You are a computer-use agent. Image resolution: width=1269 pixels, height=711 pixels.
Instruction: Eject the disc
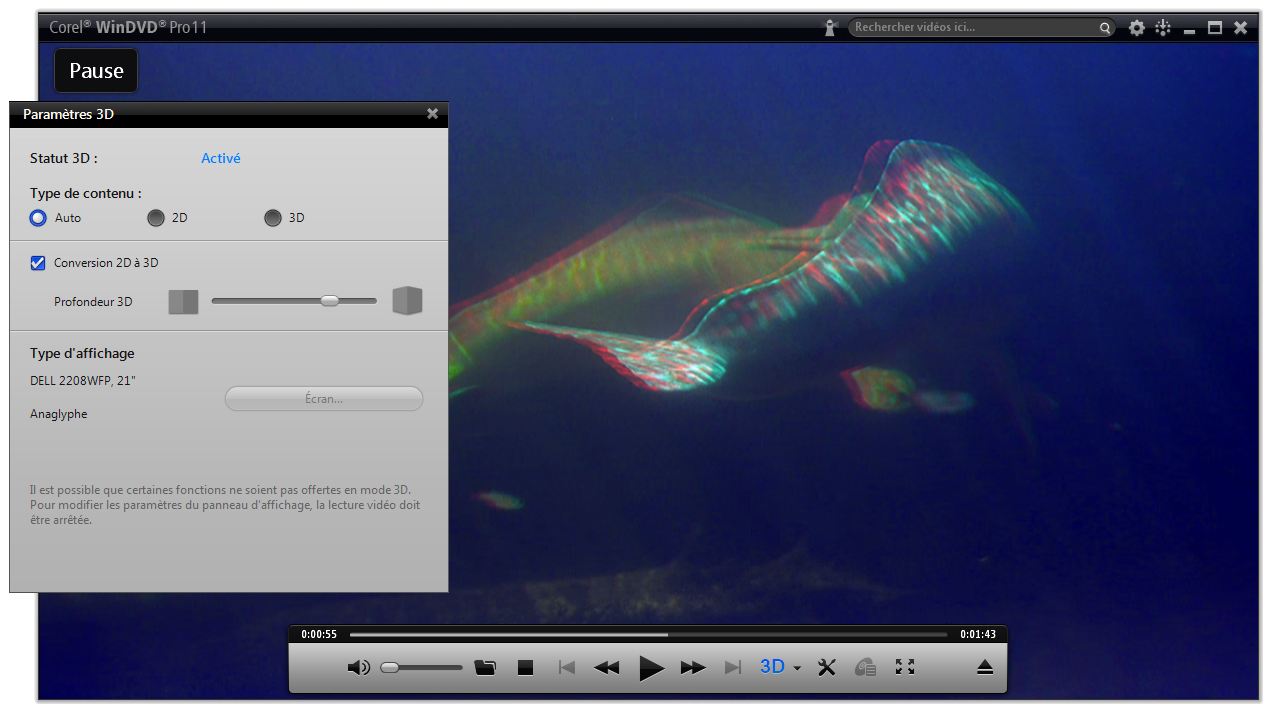pos(984,666)
